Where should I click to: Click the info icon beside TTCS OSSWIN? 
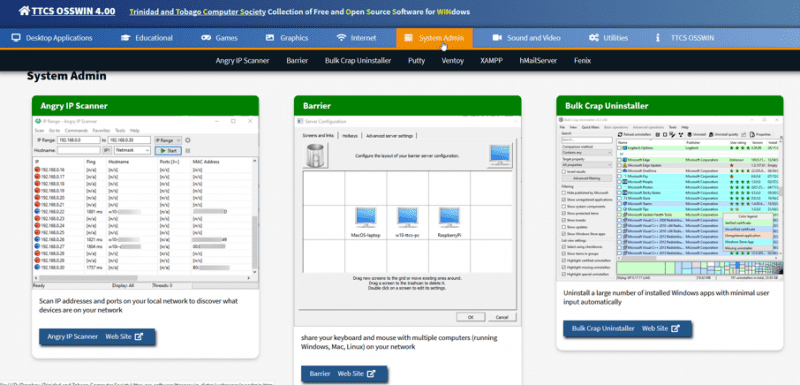click(658, 38)
